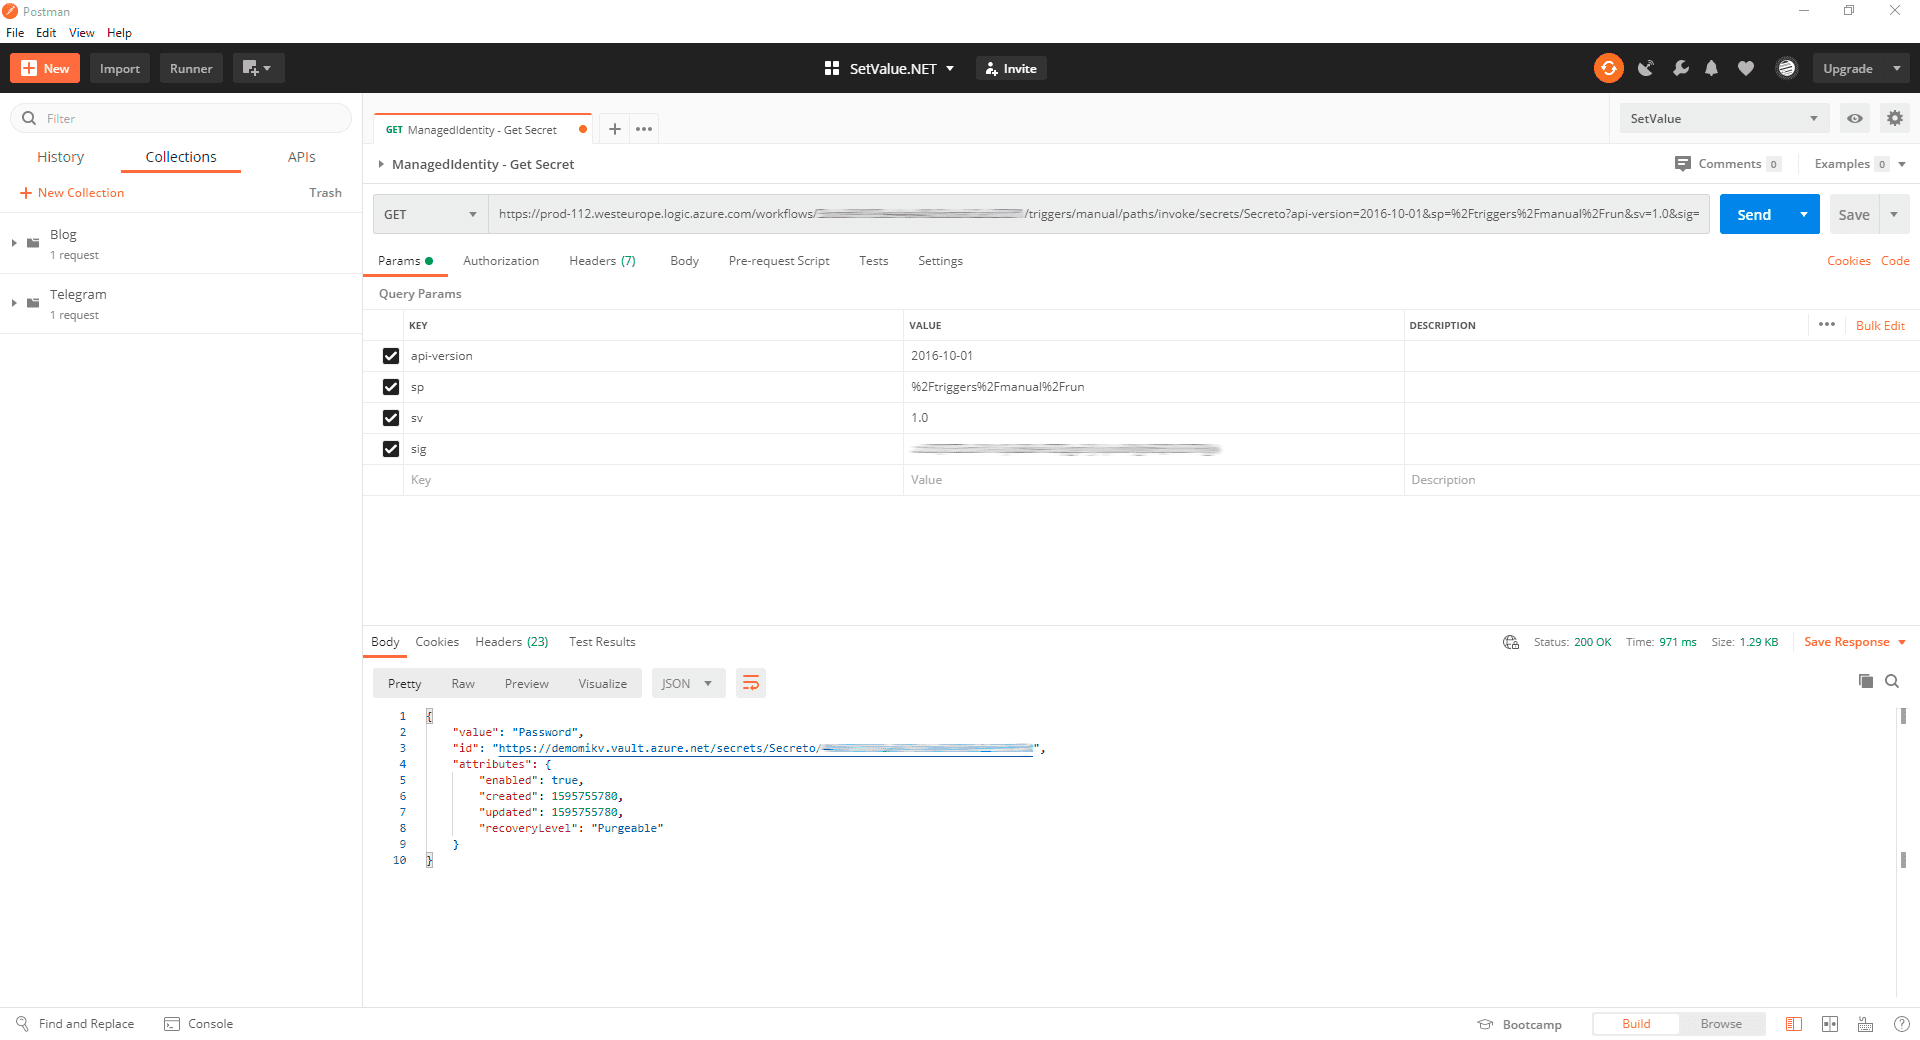
Task: Open Bootcamp lessons
Action: coord(1520,1024)
